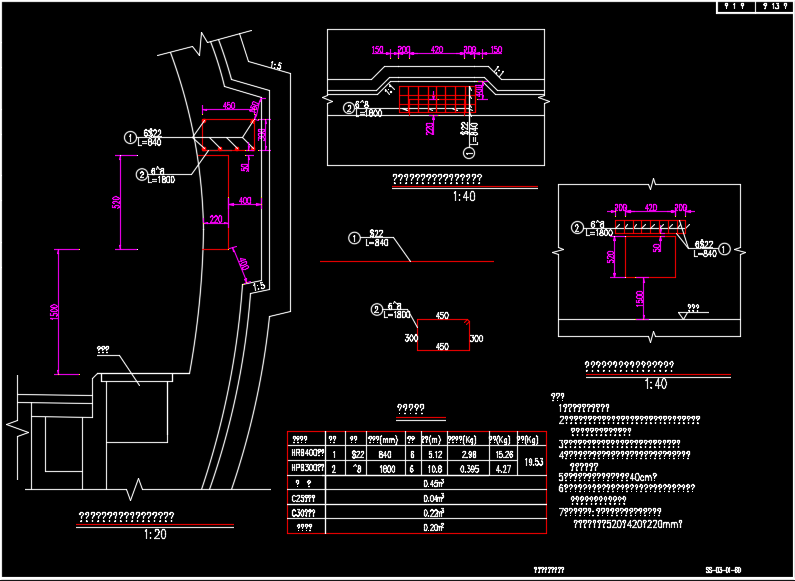This screenshot has height=581, width=795.
Task: Click the "5.12" length cell in table
Action: (x=435, y=455)
